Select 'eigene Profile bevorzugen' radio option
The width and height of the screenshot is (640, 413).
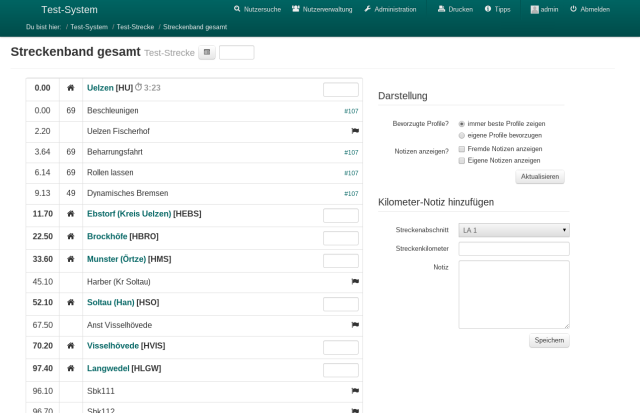click(461, 134)
